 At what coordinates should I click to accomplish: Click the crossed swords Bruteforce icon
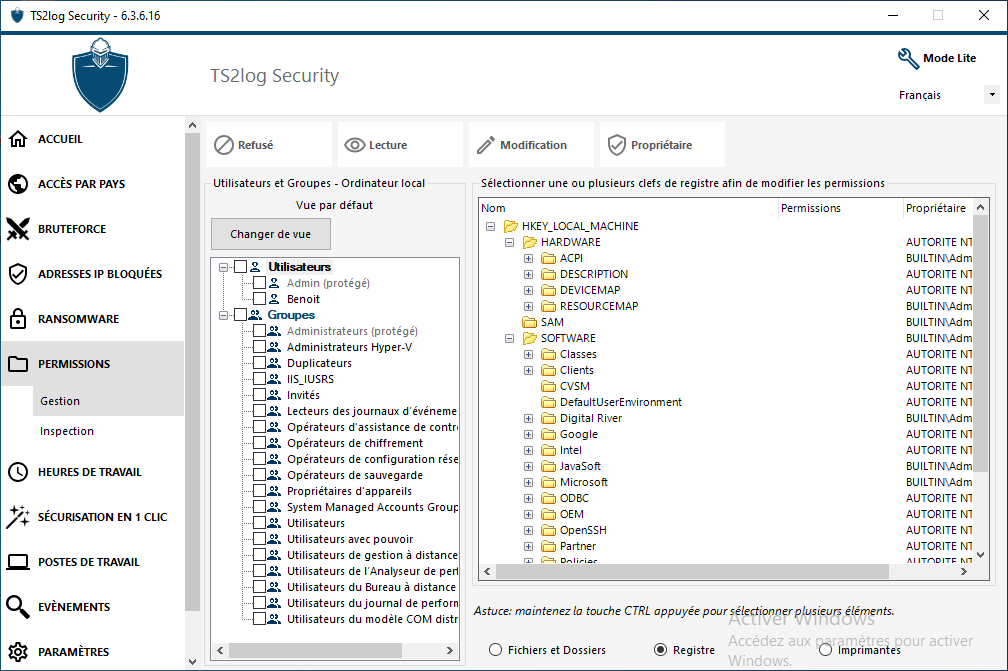18,229
